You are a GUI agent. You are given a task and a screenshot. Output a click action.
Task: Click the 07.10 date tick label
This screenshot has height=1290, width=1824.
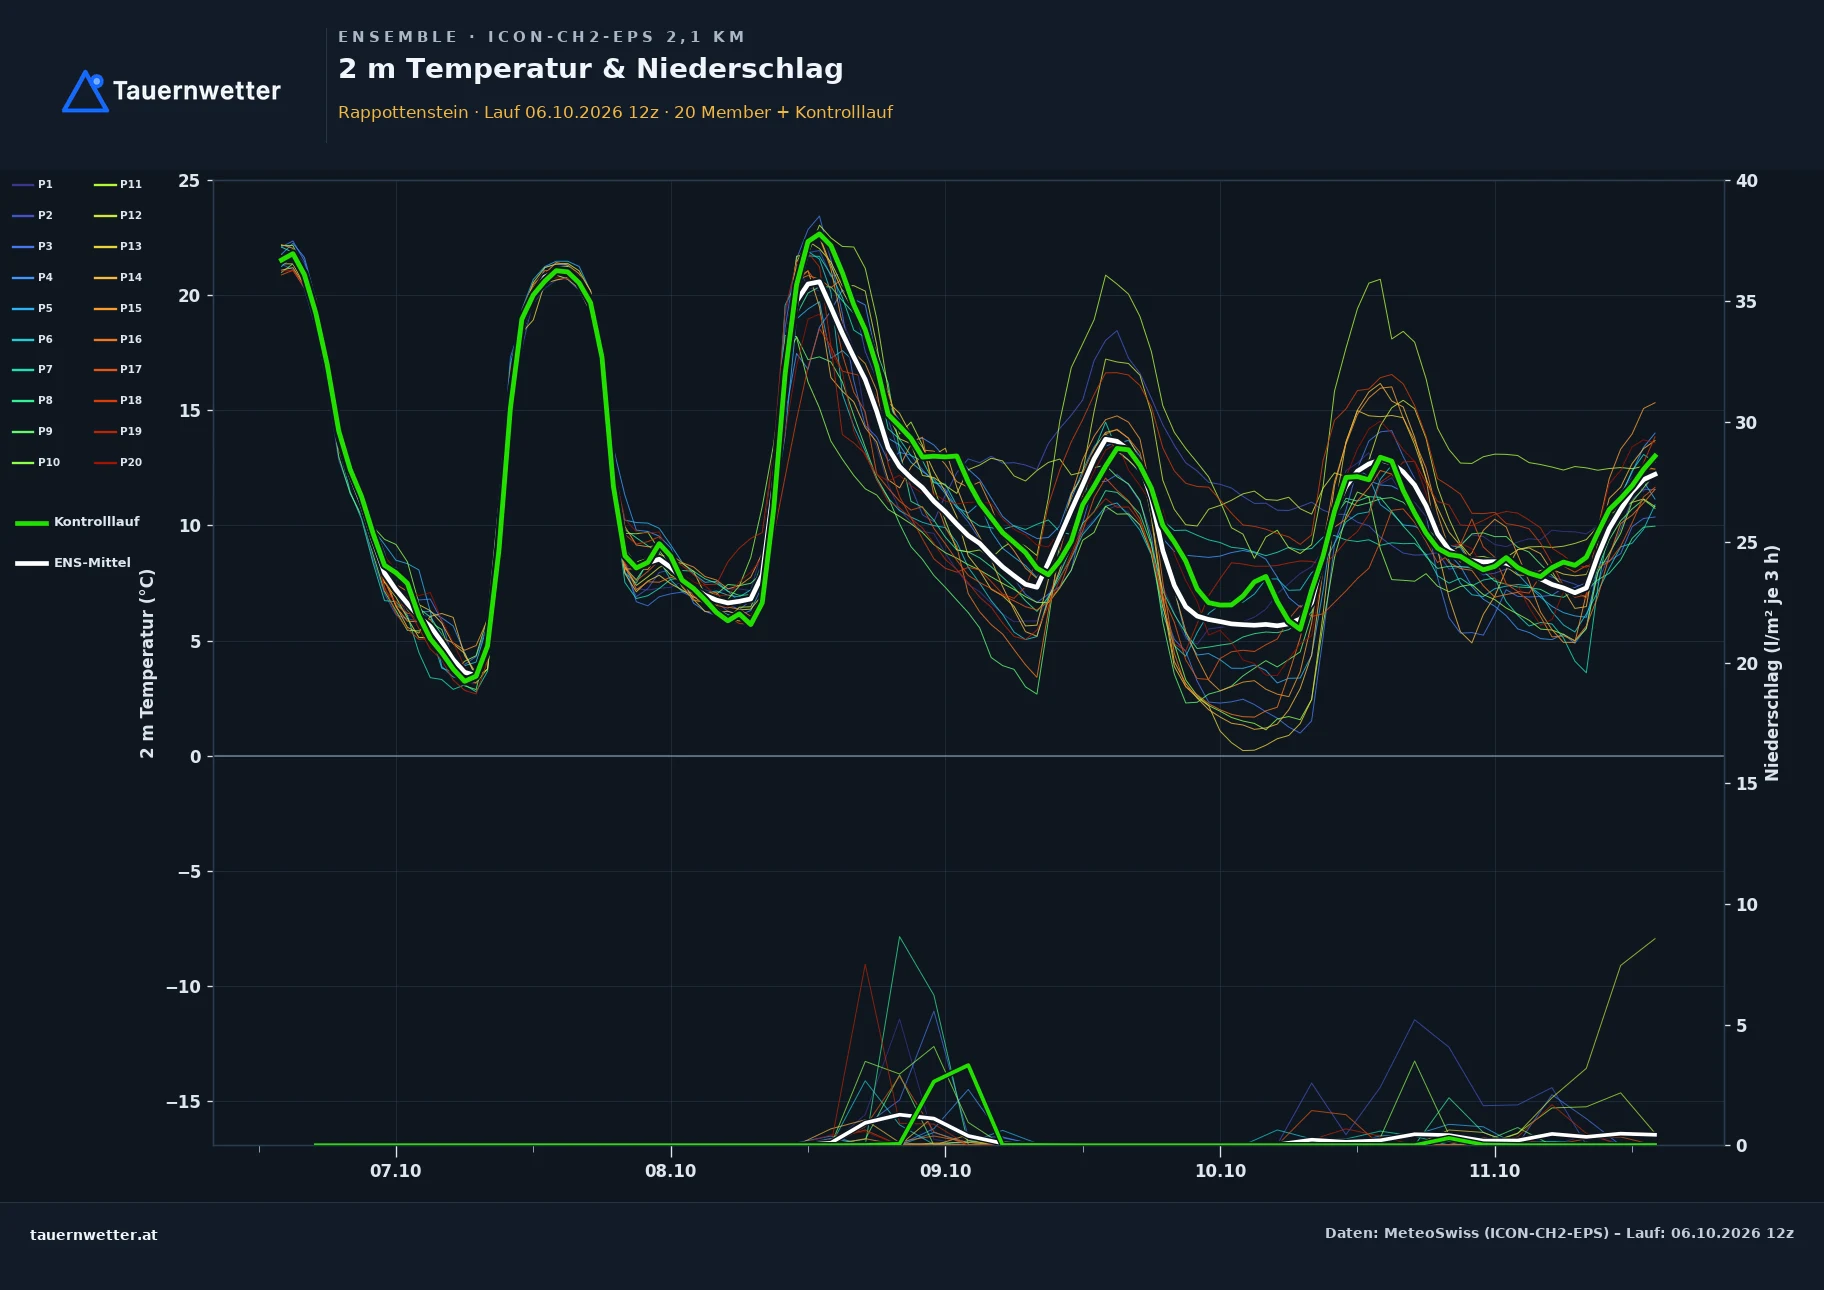click(x=396, y=1171)
